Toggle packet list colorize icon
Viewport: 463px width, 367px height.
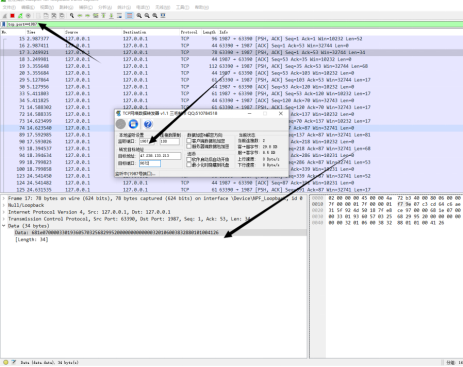click(129, 16)
